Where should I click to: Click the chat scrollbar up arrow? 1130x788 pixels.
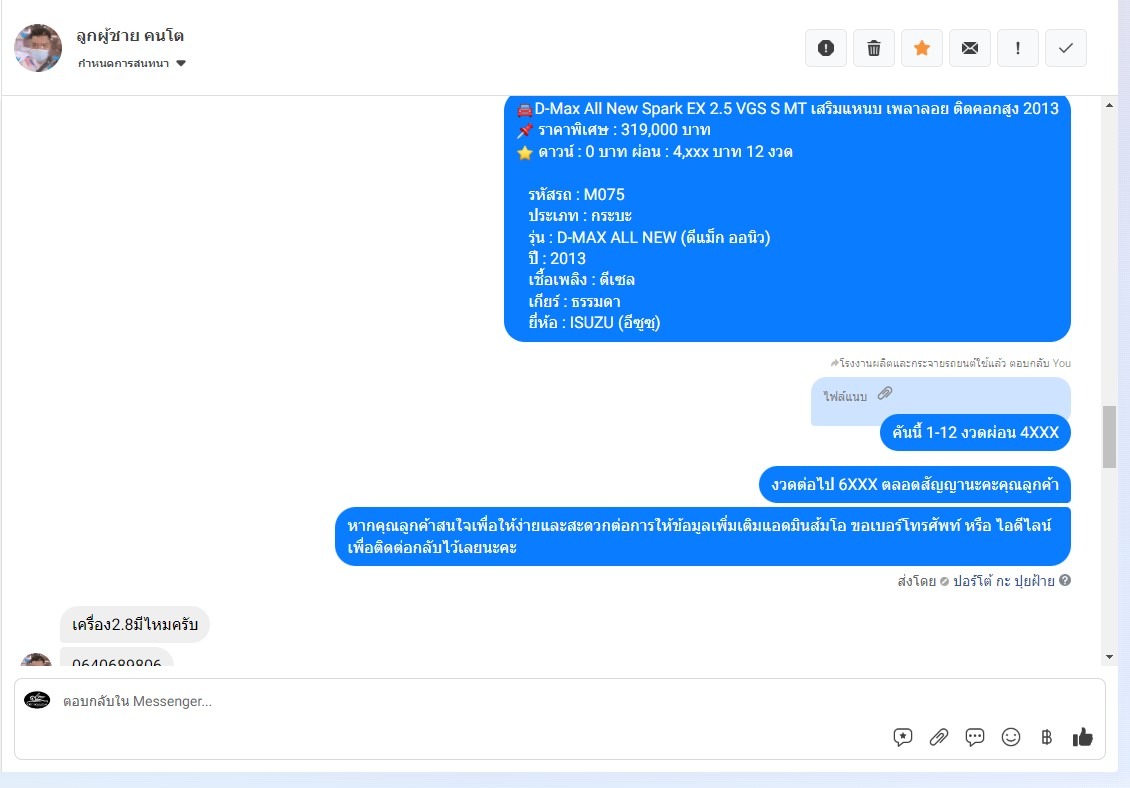click(1109, 105)
